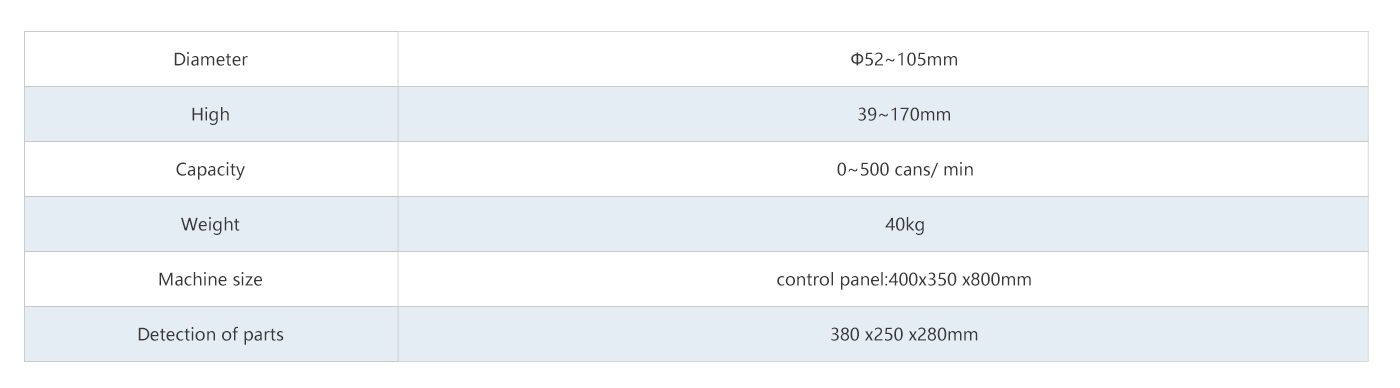The width and height of the screenshot is (1400, 388).
Task: Click the Detection of parts label
Action: pyautogui.click(x=211, y=334)
